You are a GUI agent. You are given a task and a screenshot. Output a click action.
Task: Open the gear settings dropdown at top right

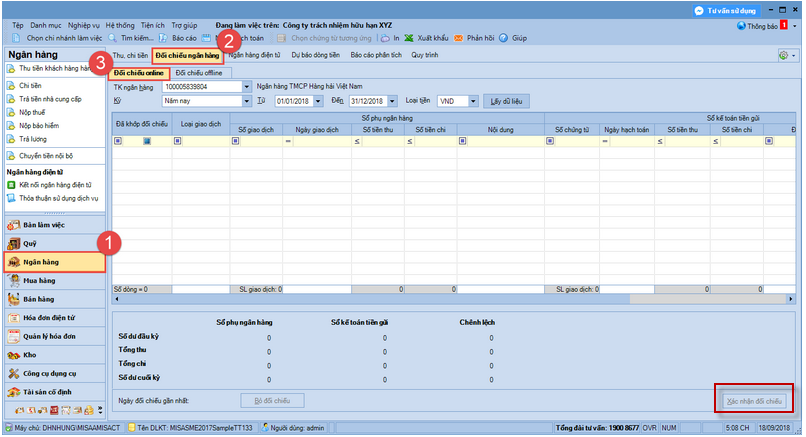(x=787, y=56)
